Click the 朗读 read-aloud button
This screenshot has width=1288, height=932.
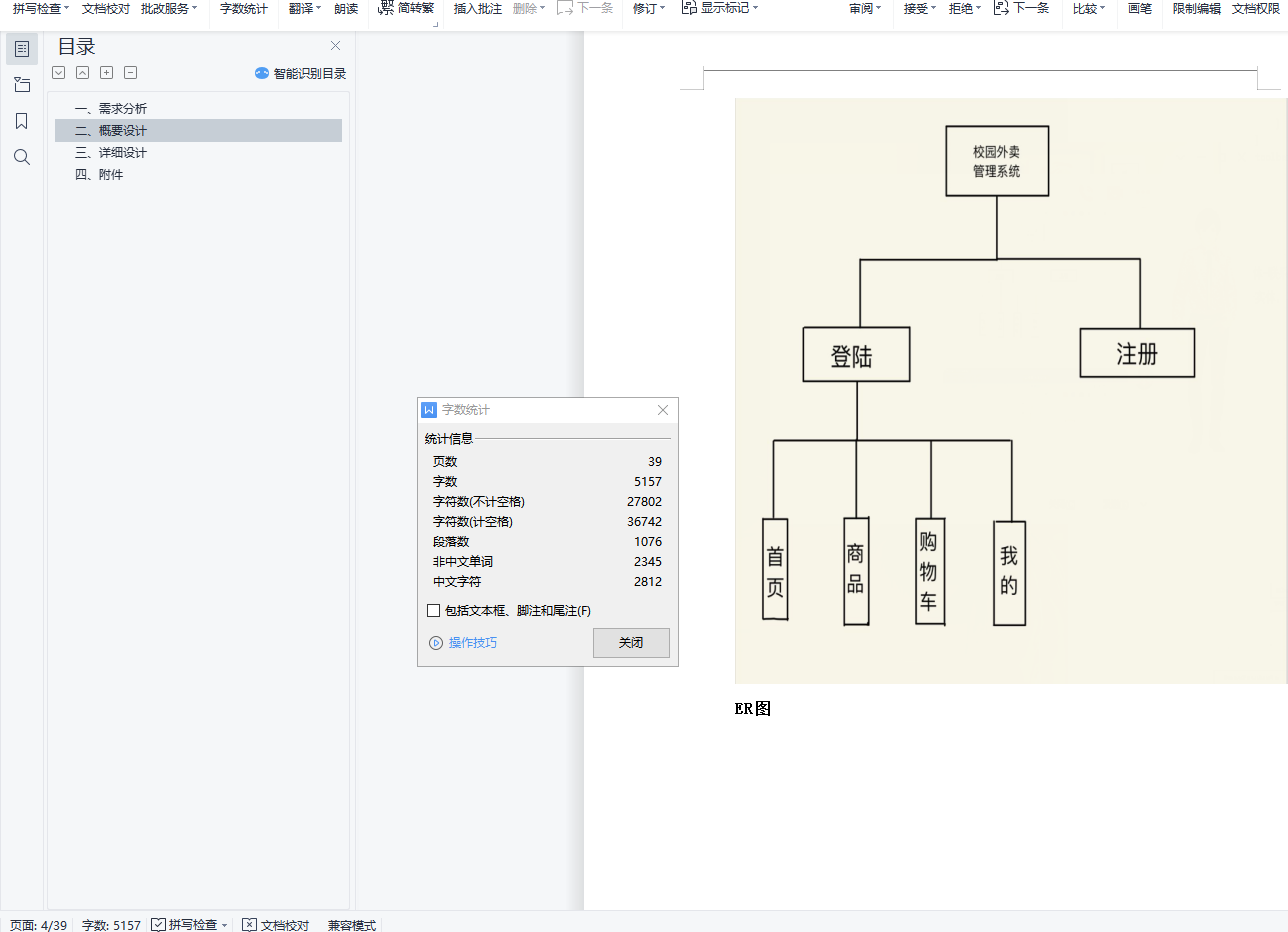pos(346,8)
